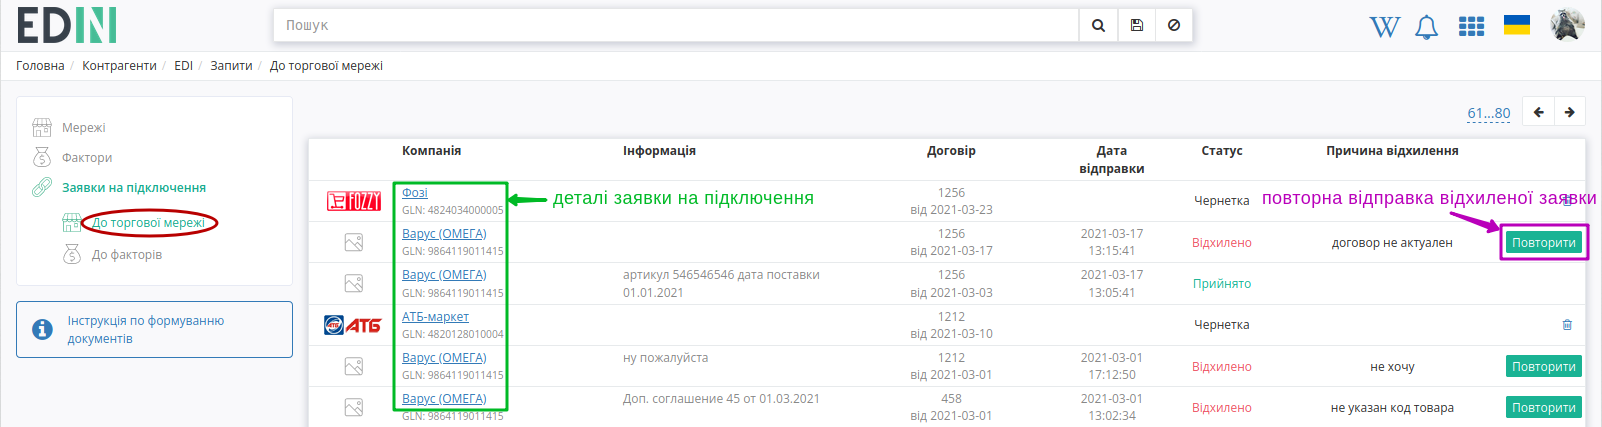The height and width of the screenshot is (427, 1602).
Task: Select До торгової мережі submenu item
Action: (x=149, y=223)
